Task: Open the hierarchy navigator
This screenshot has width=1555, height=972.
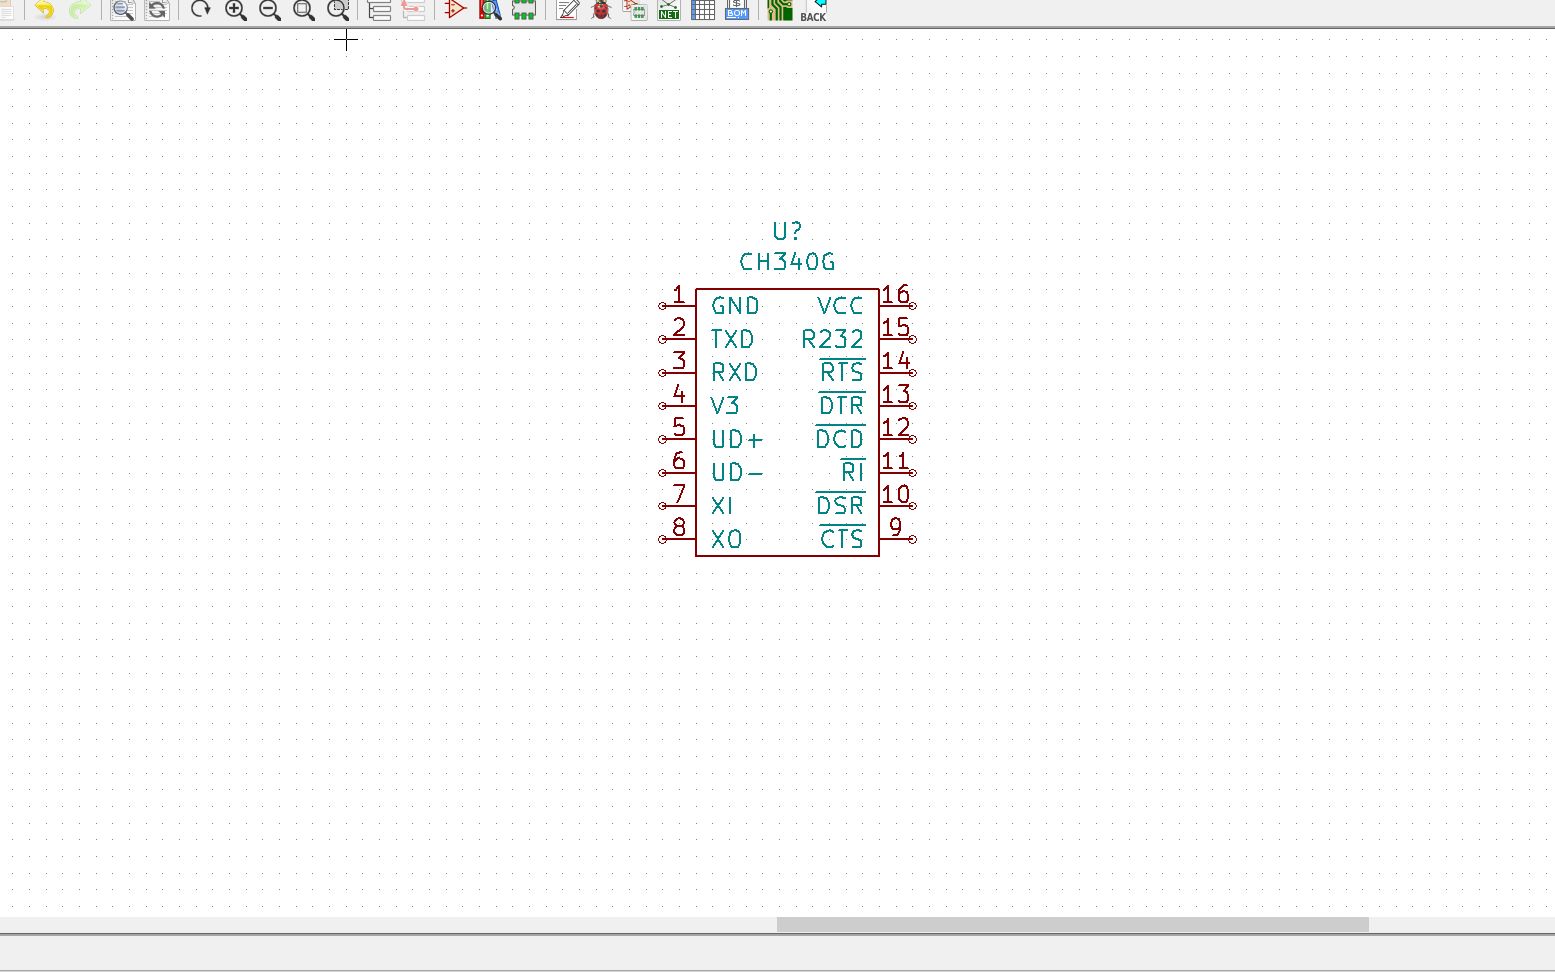Action: (x=379, y=10)
